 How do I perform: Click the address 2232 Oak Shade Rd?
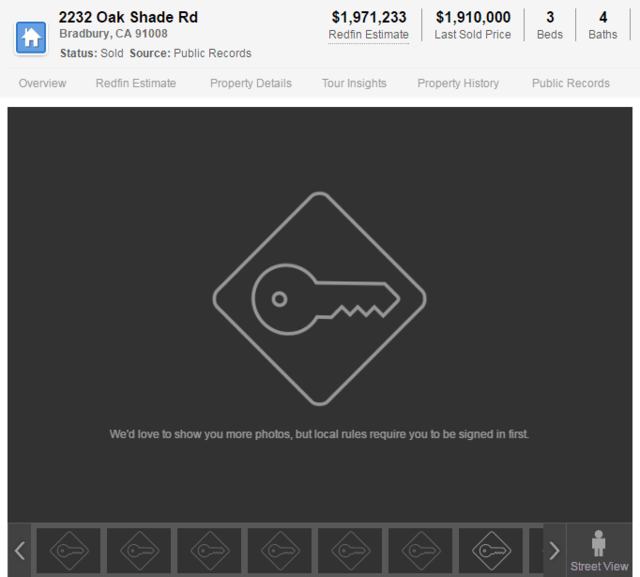click(128, 17)
